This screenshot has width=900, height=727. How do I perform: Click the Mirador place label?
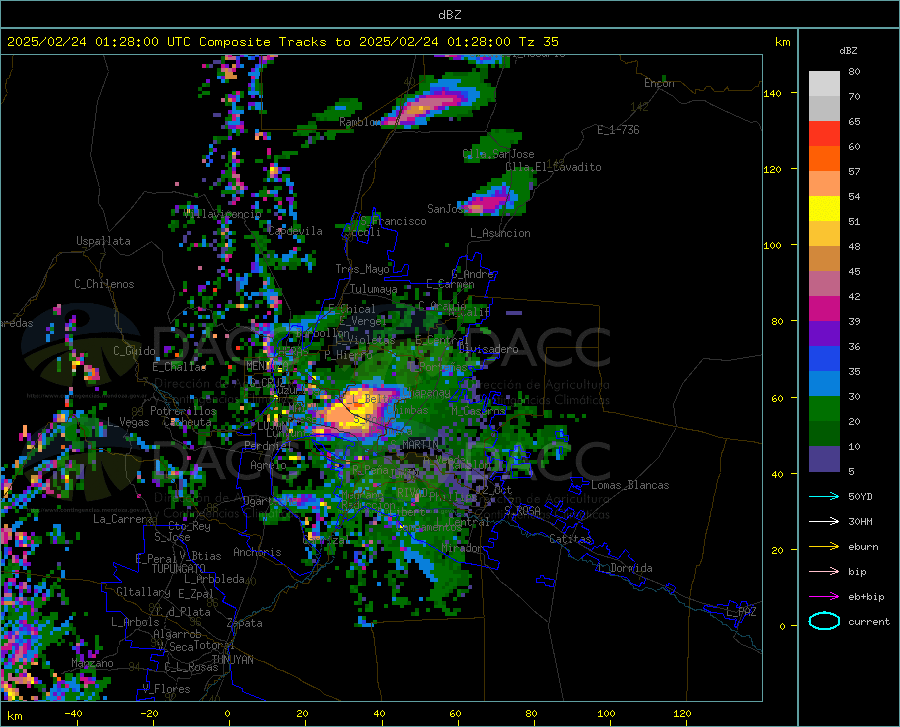coord(462,549)
